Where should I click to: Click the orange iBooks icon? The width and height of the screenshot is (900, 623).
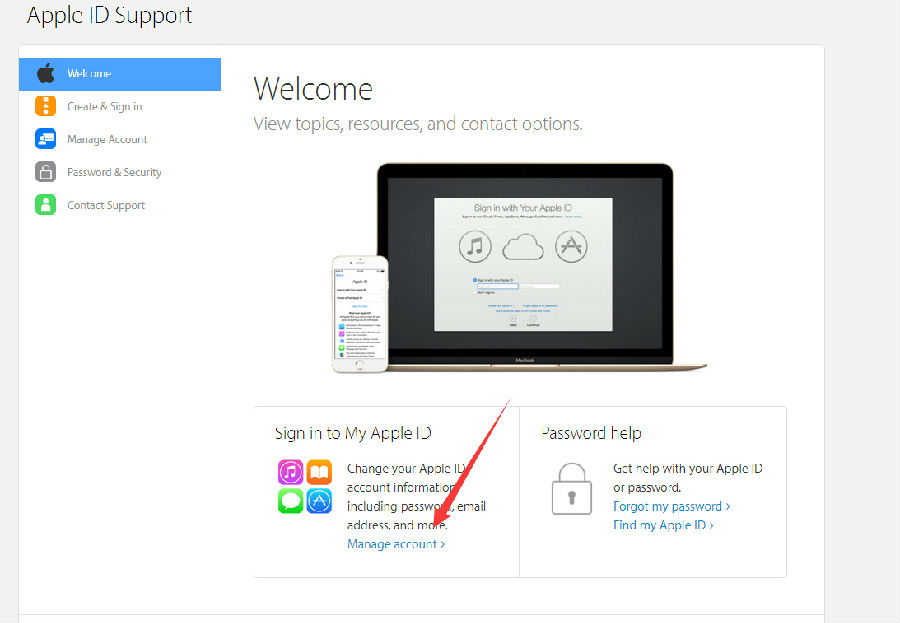[319, 472]
